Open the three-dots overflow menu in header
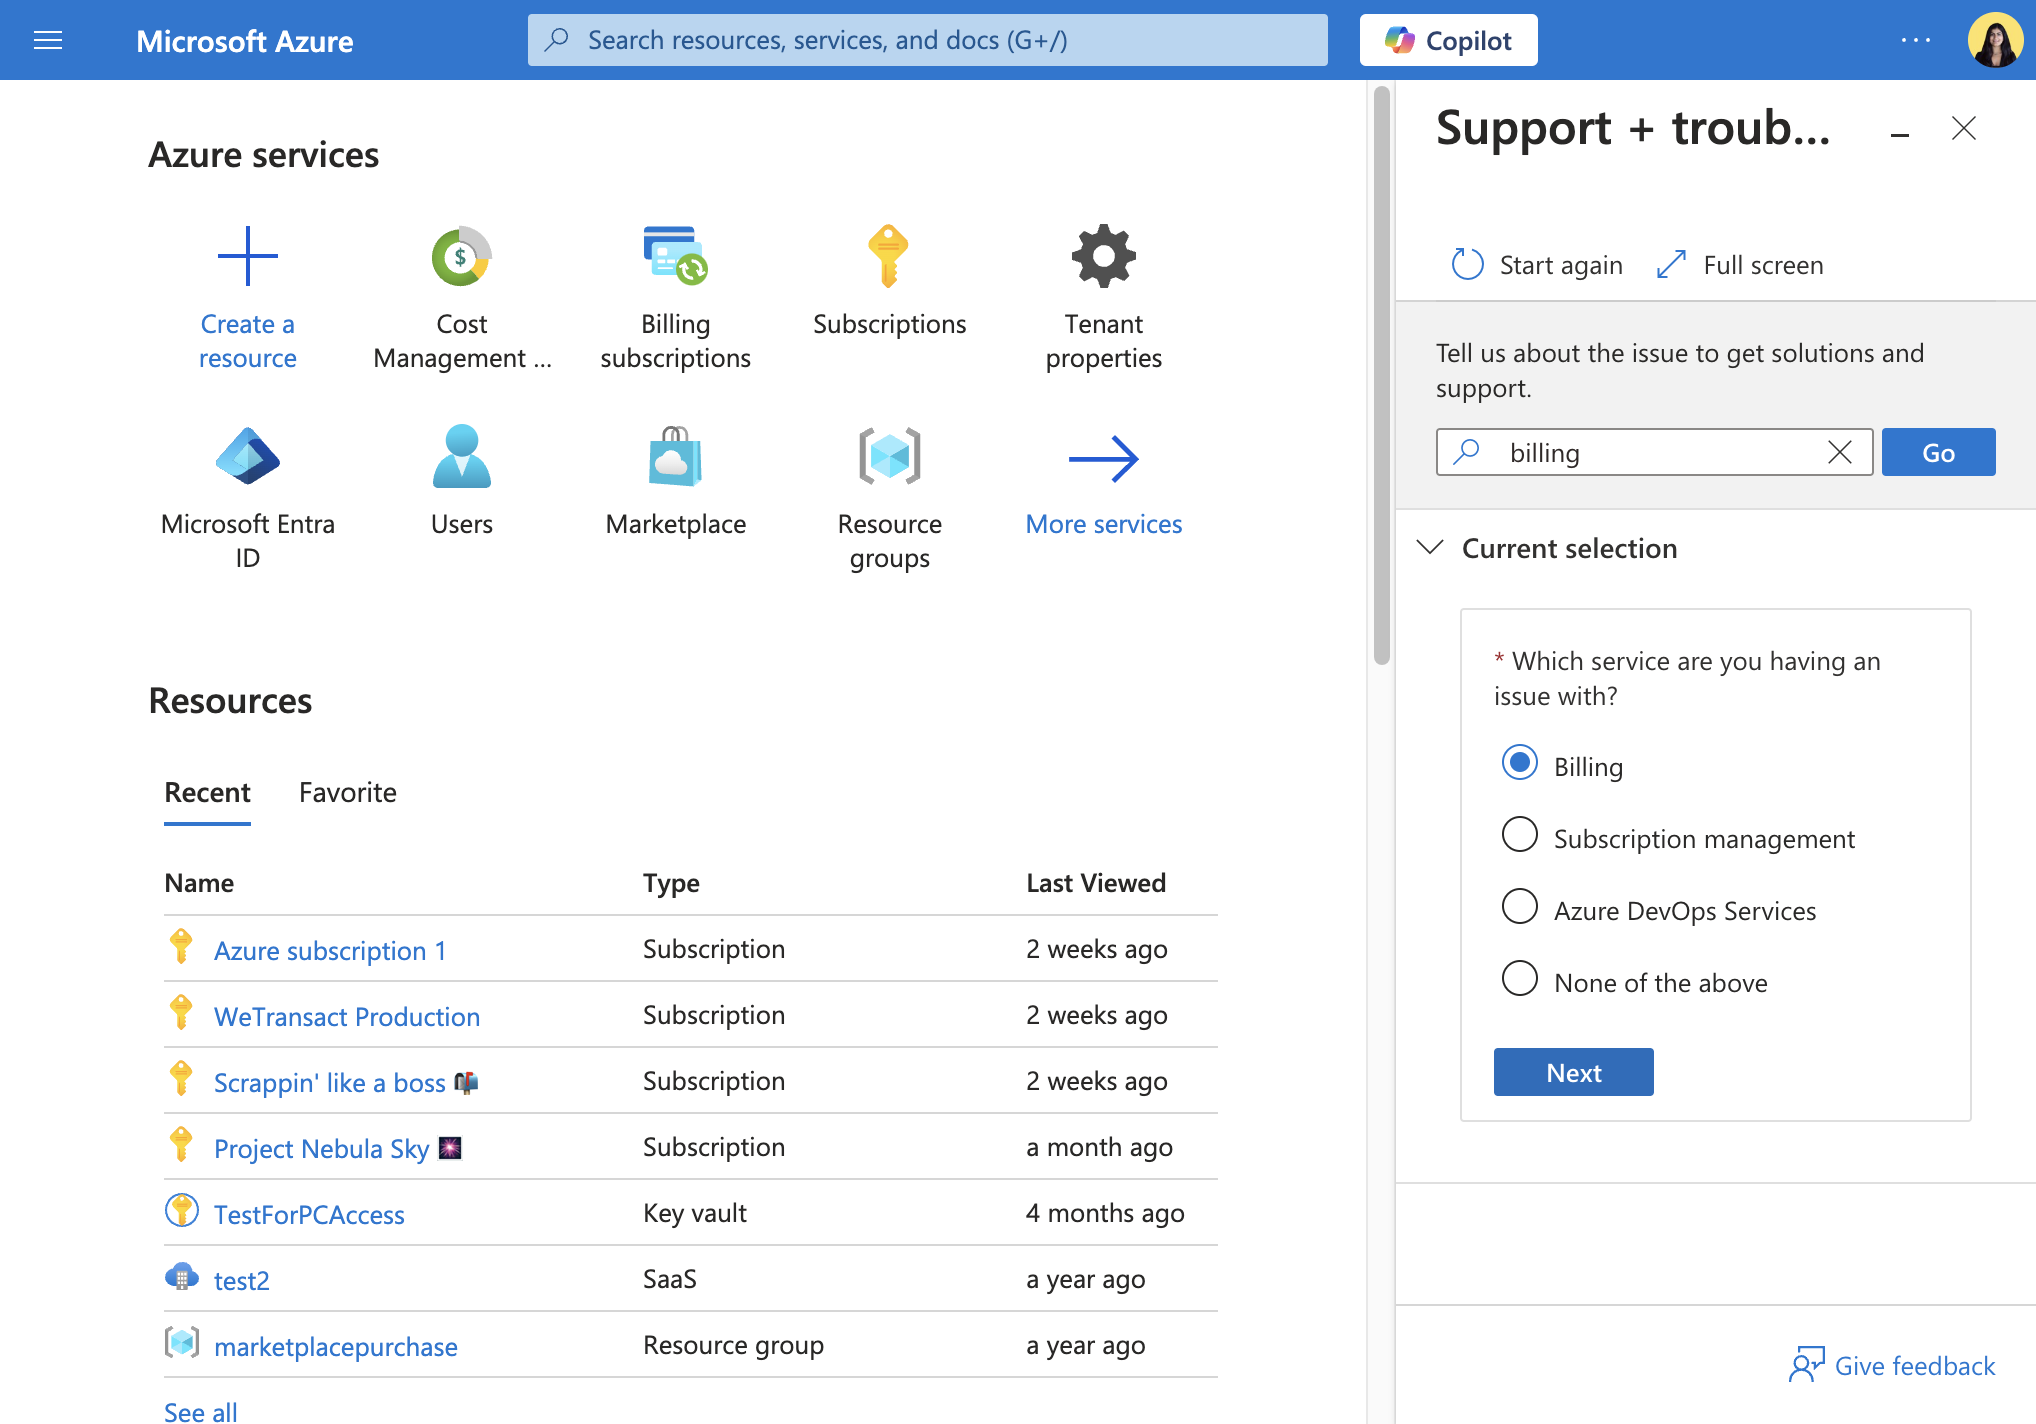2036x1424 pixels. click(1916, 40)
